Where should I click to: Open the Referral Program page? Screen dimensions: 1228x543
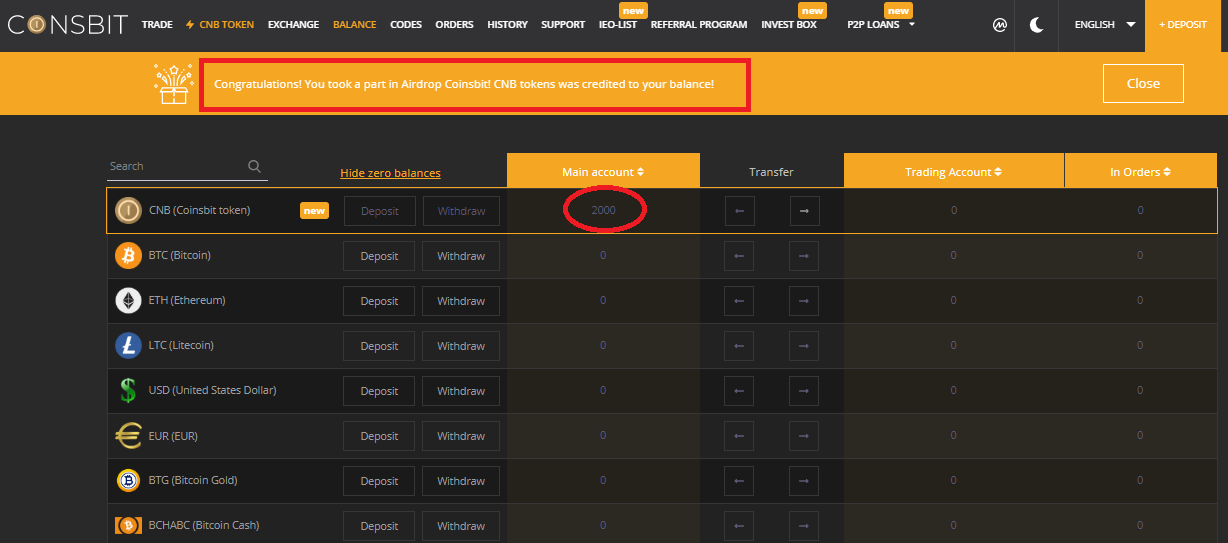699,24
